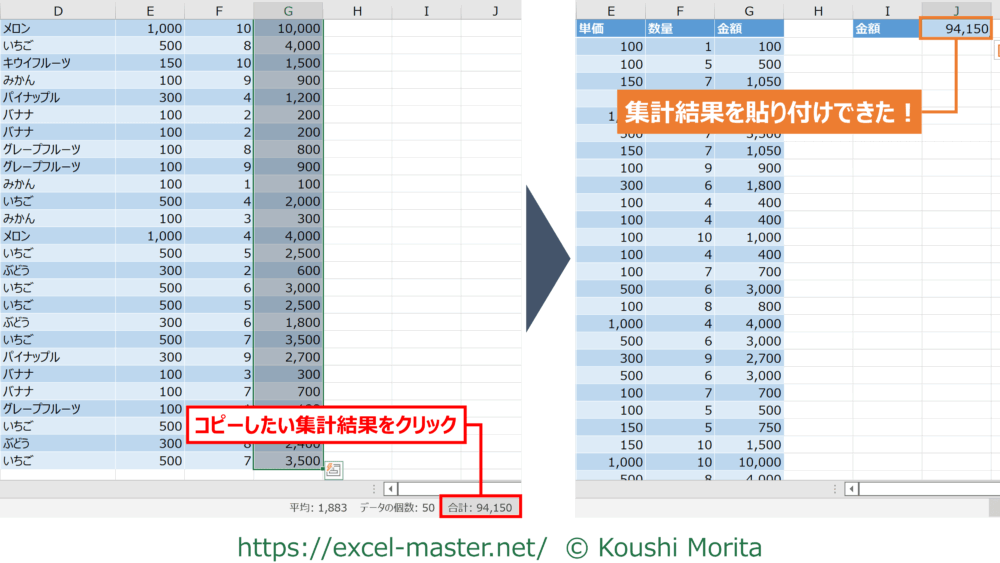Viewport: 1000px width, 563px height.
Task: Click the 数量 header cell
Action: (x=679, y=29)
